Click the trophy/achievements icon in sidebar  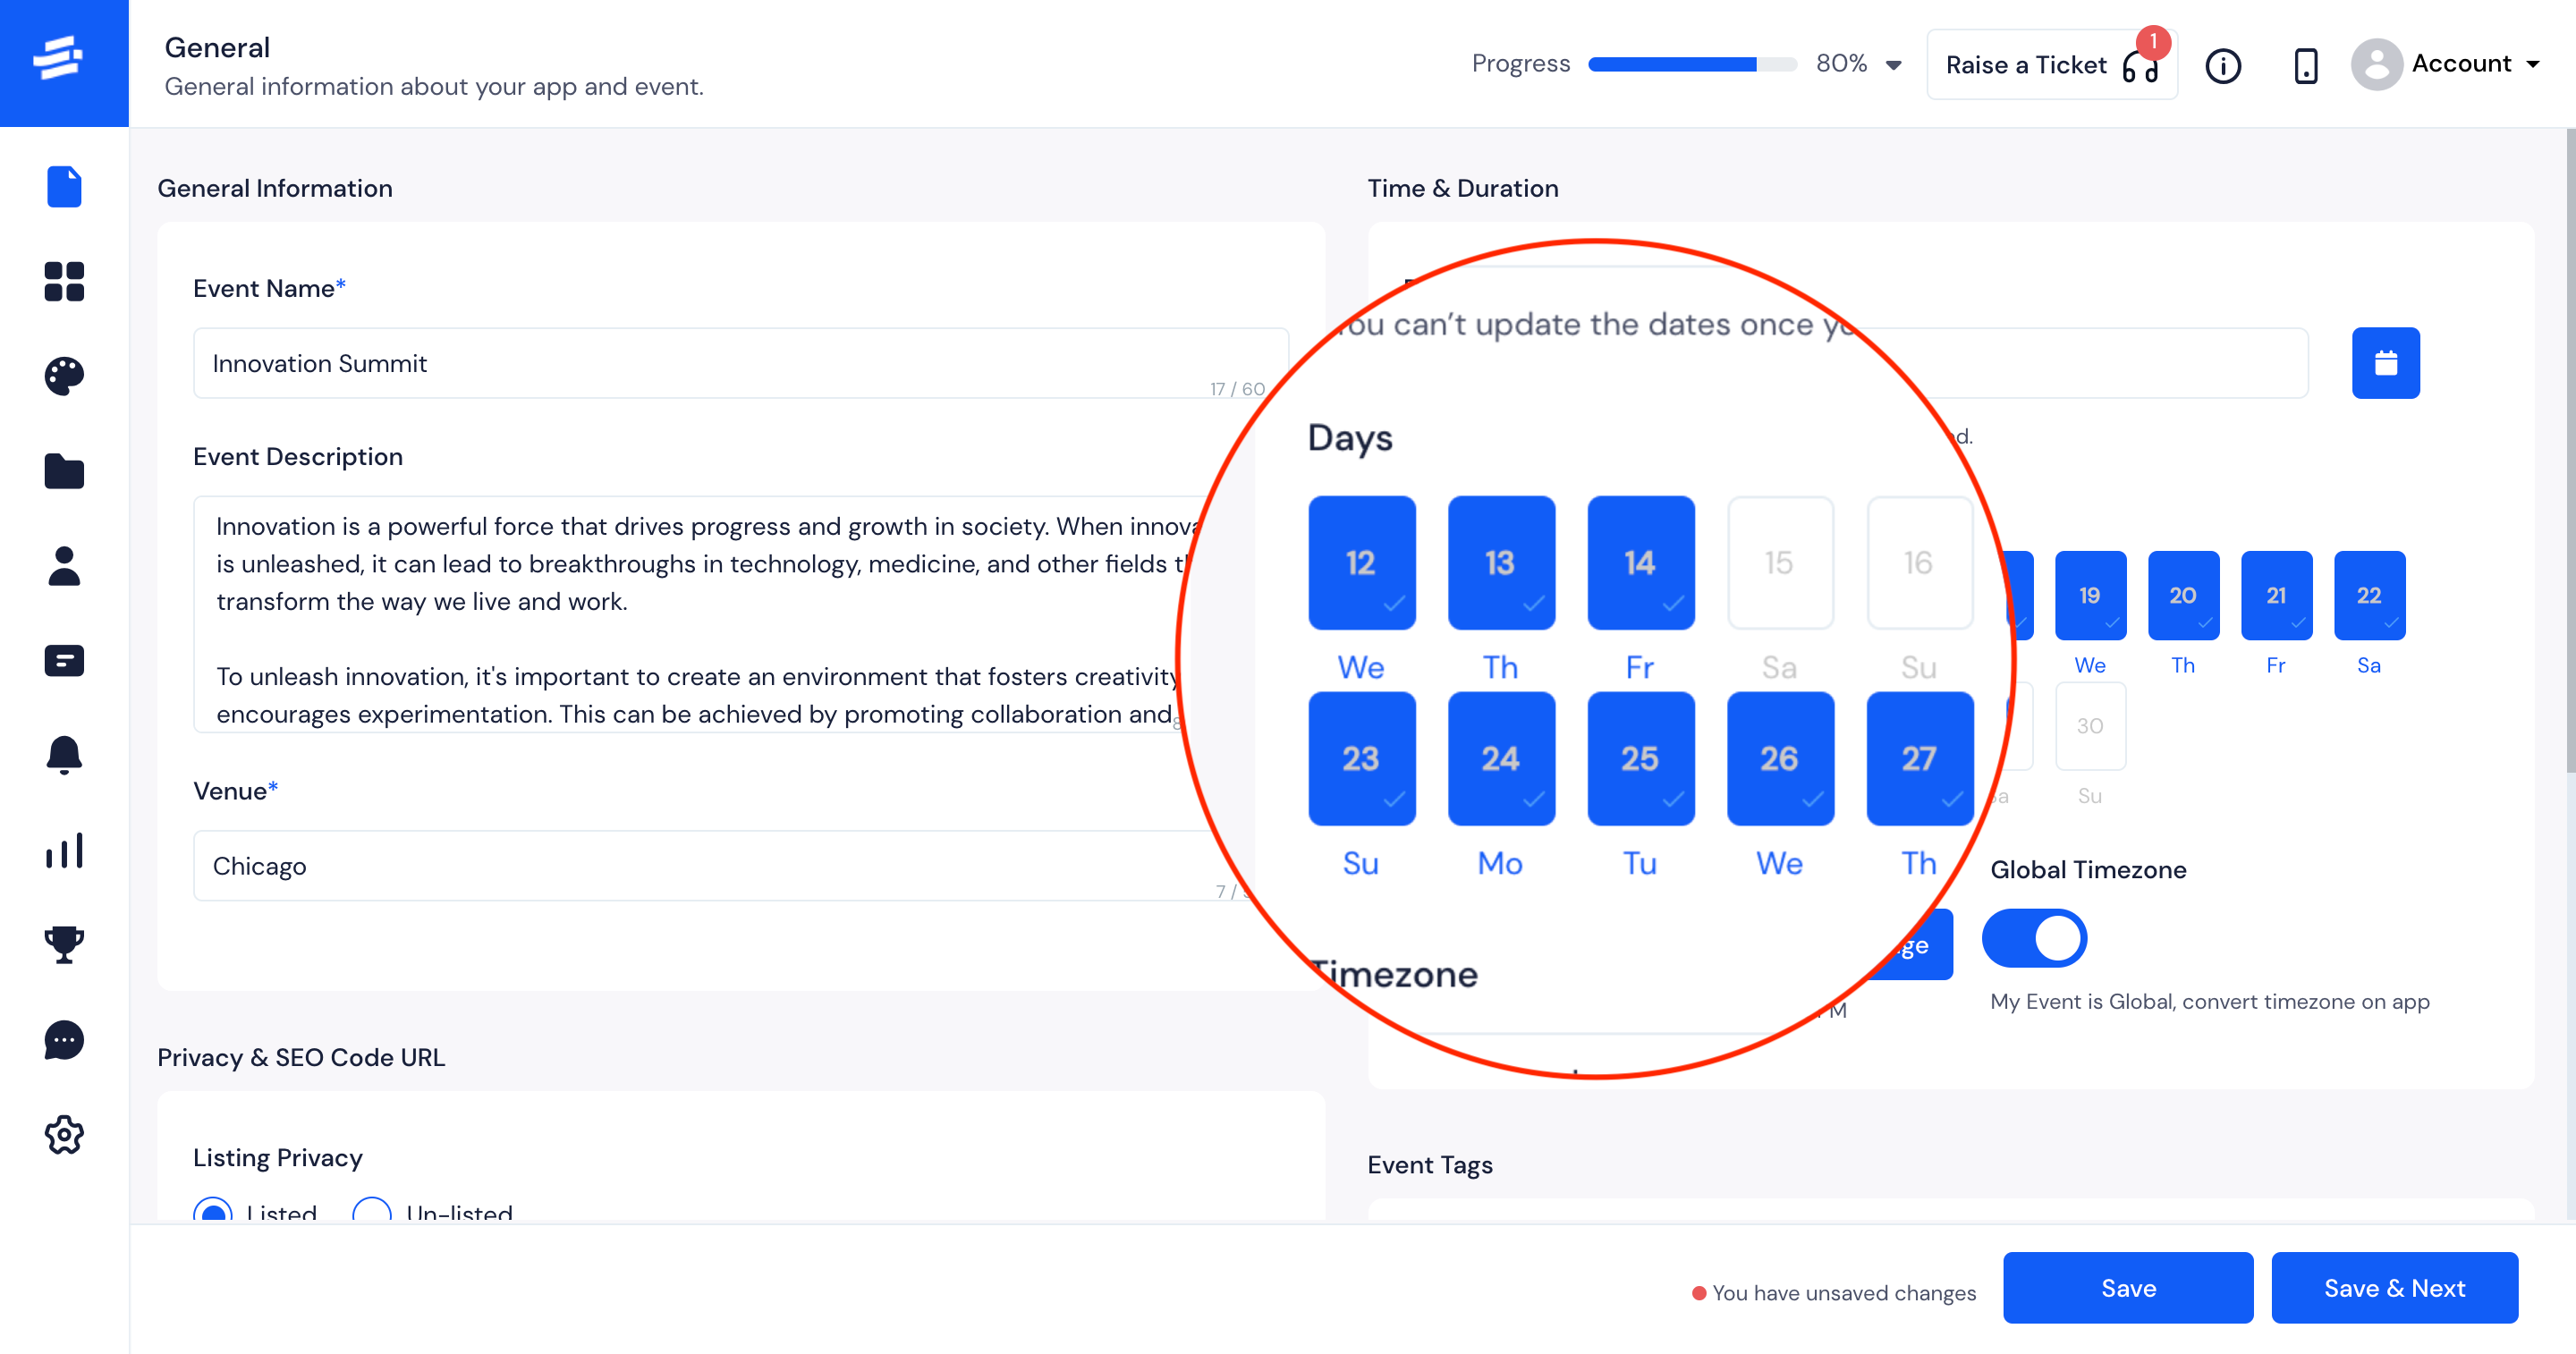pos(63,945)
